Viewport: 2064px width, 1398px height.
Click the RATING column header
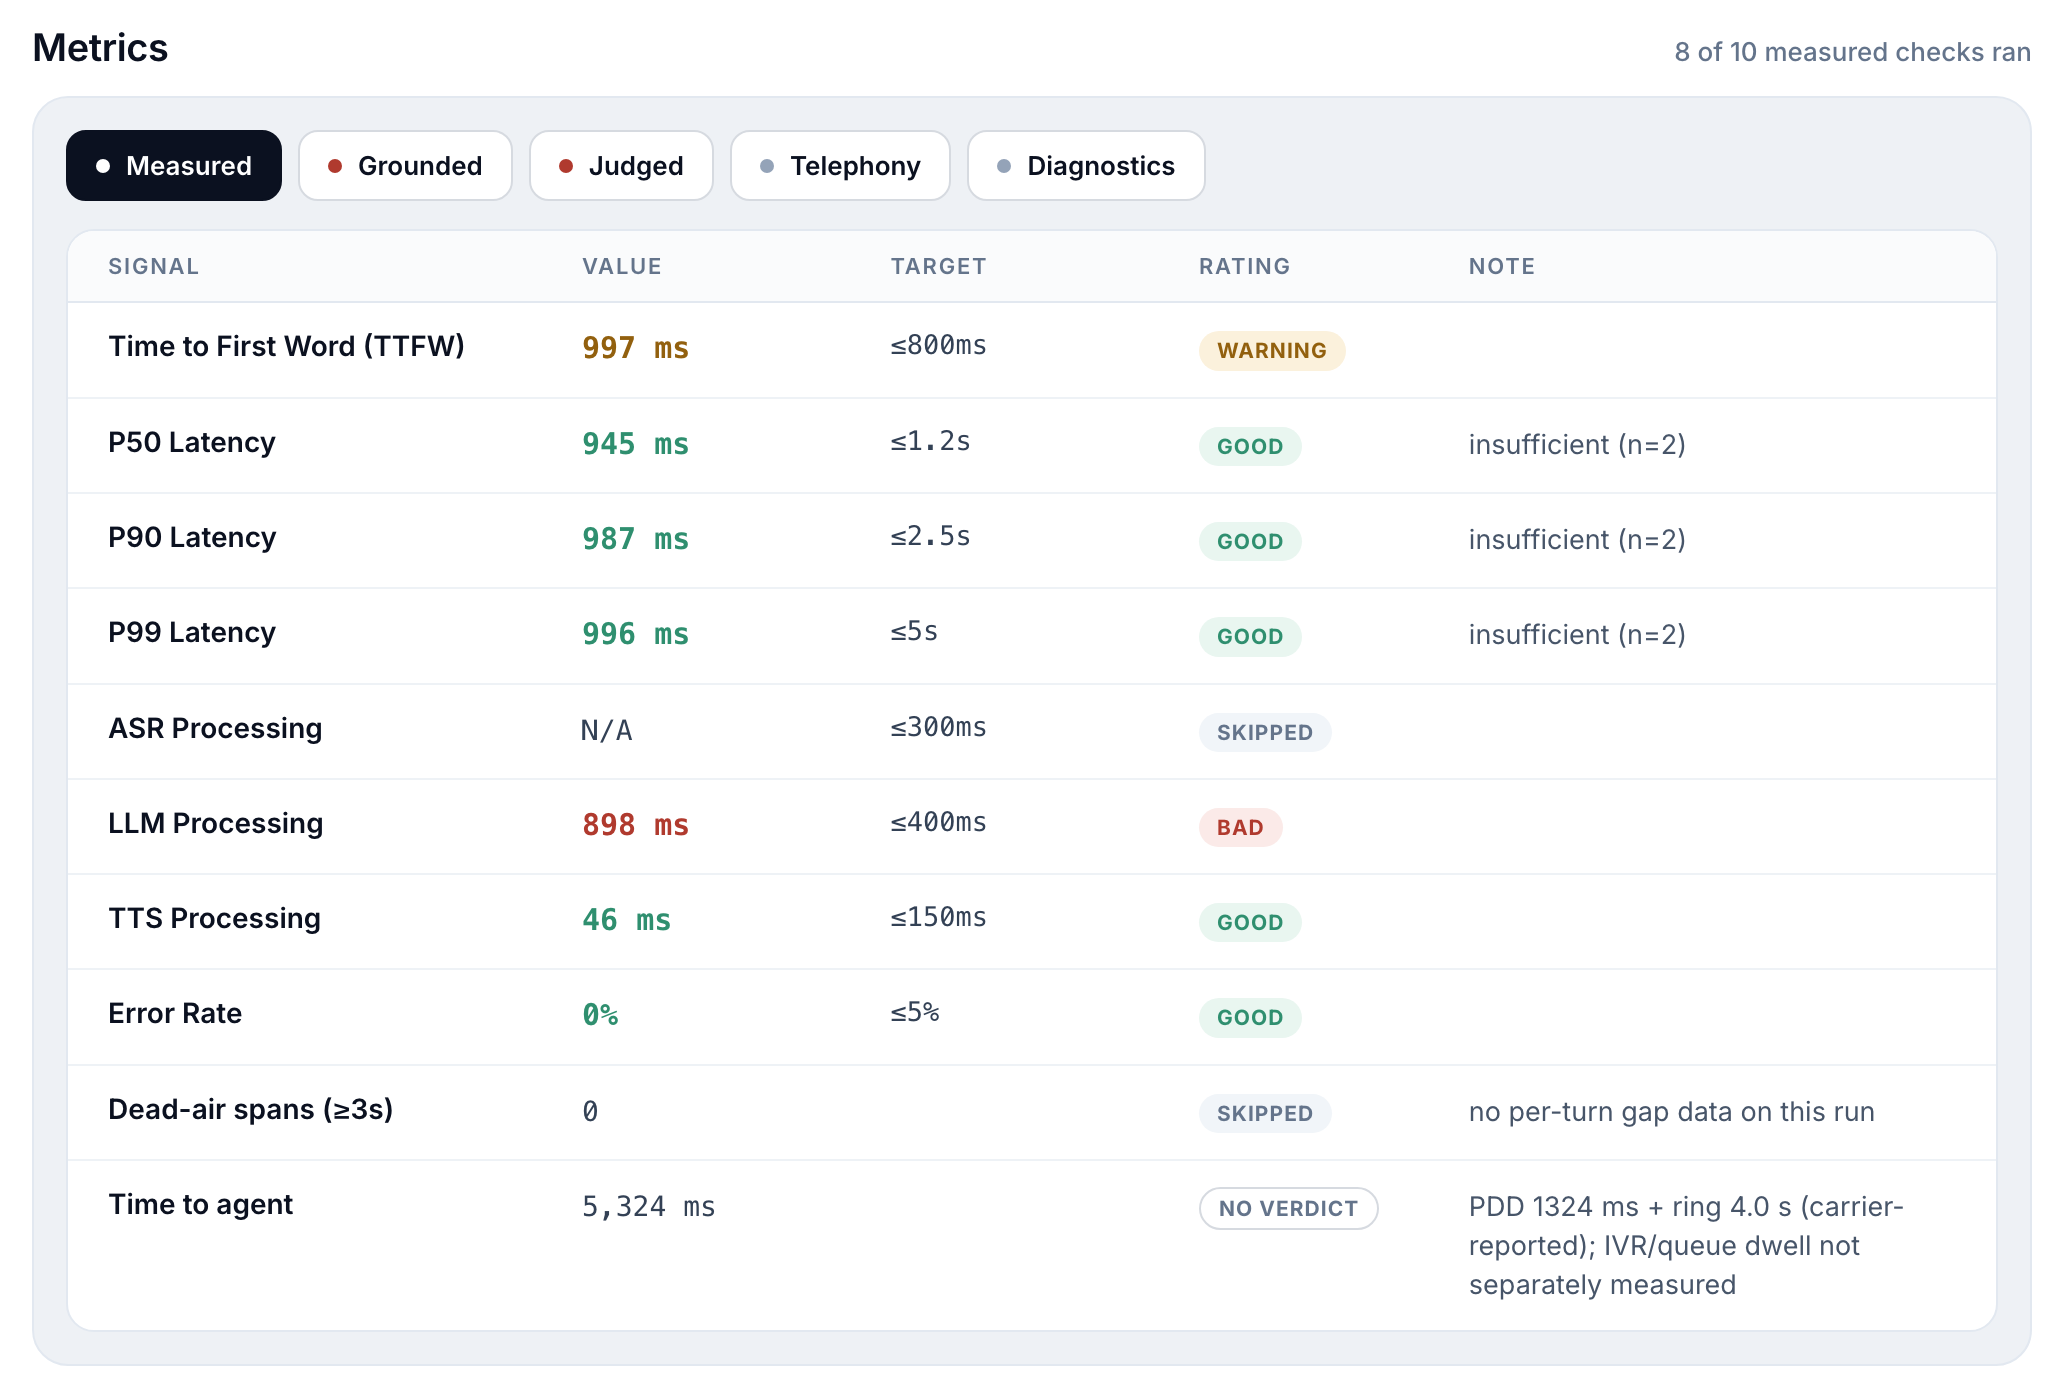coord(1244,266)
